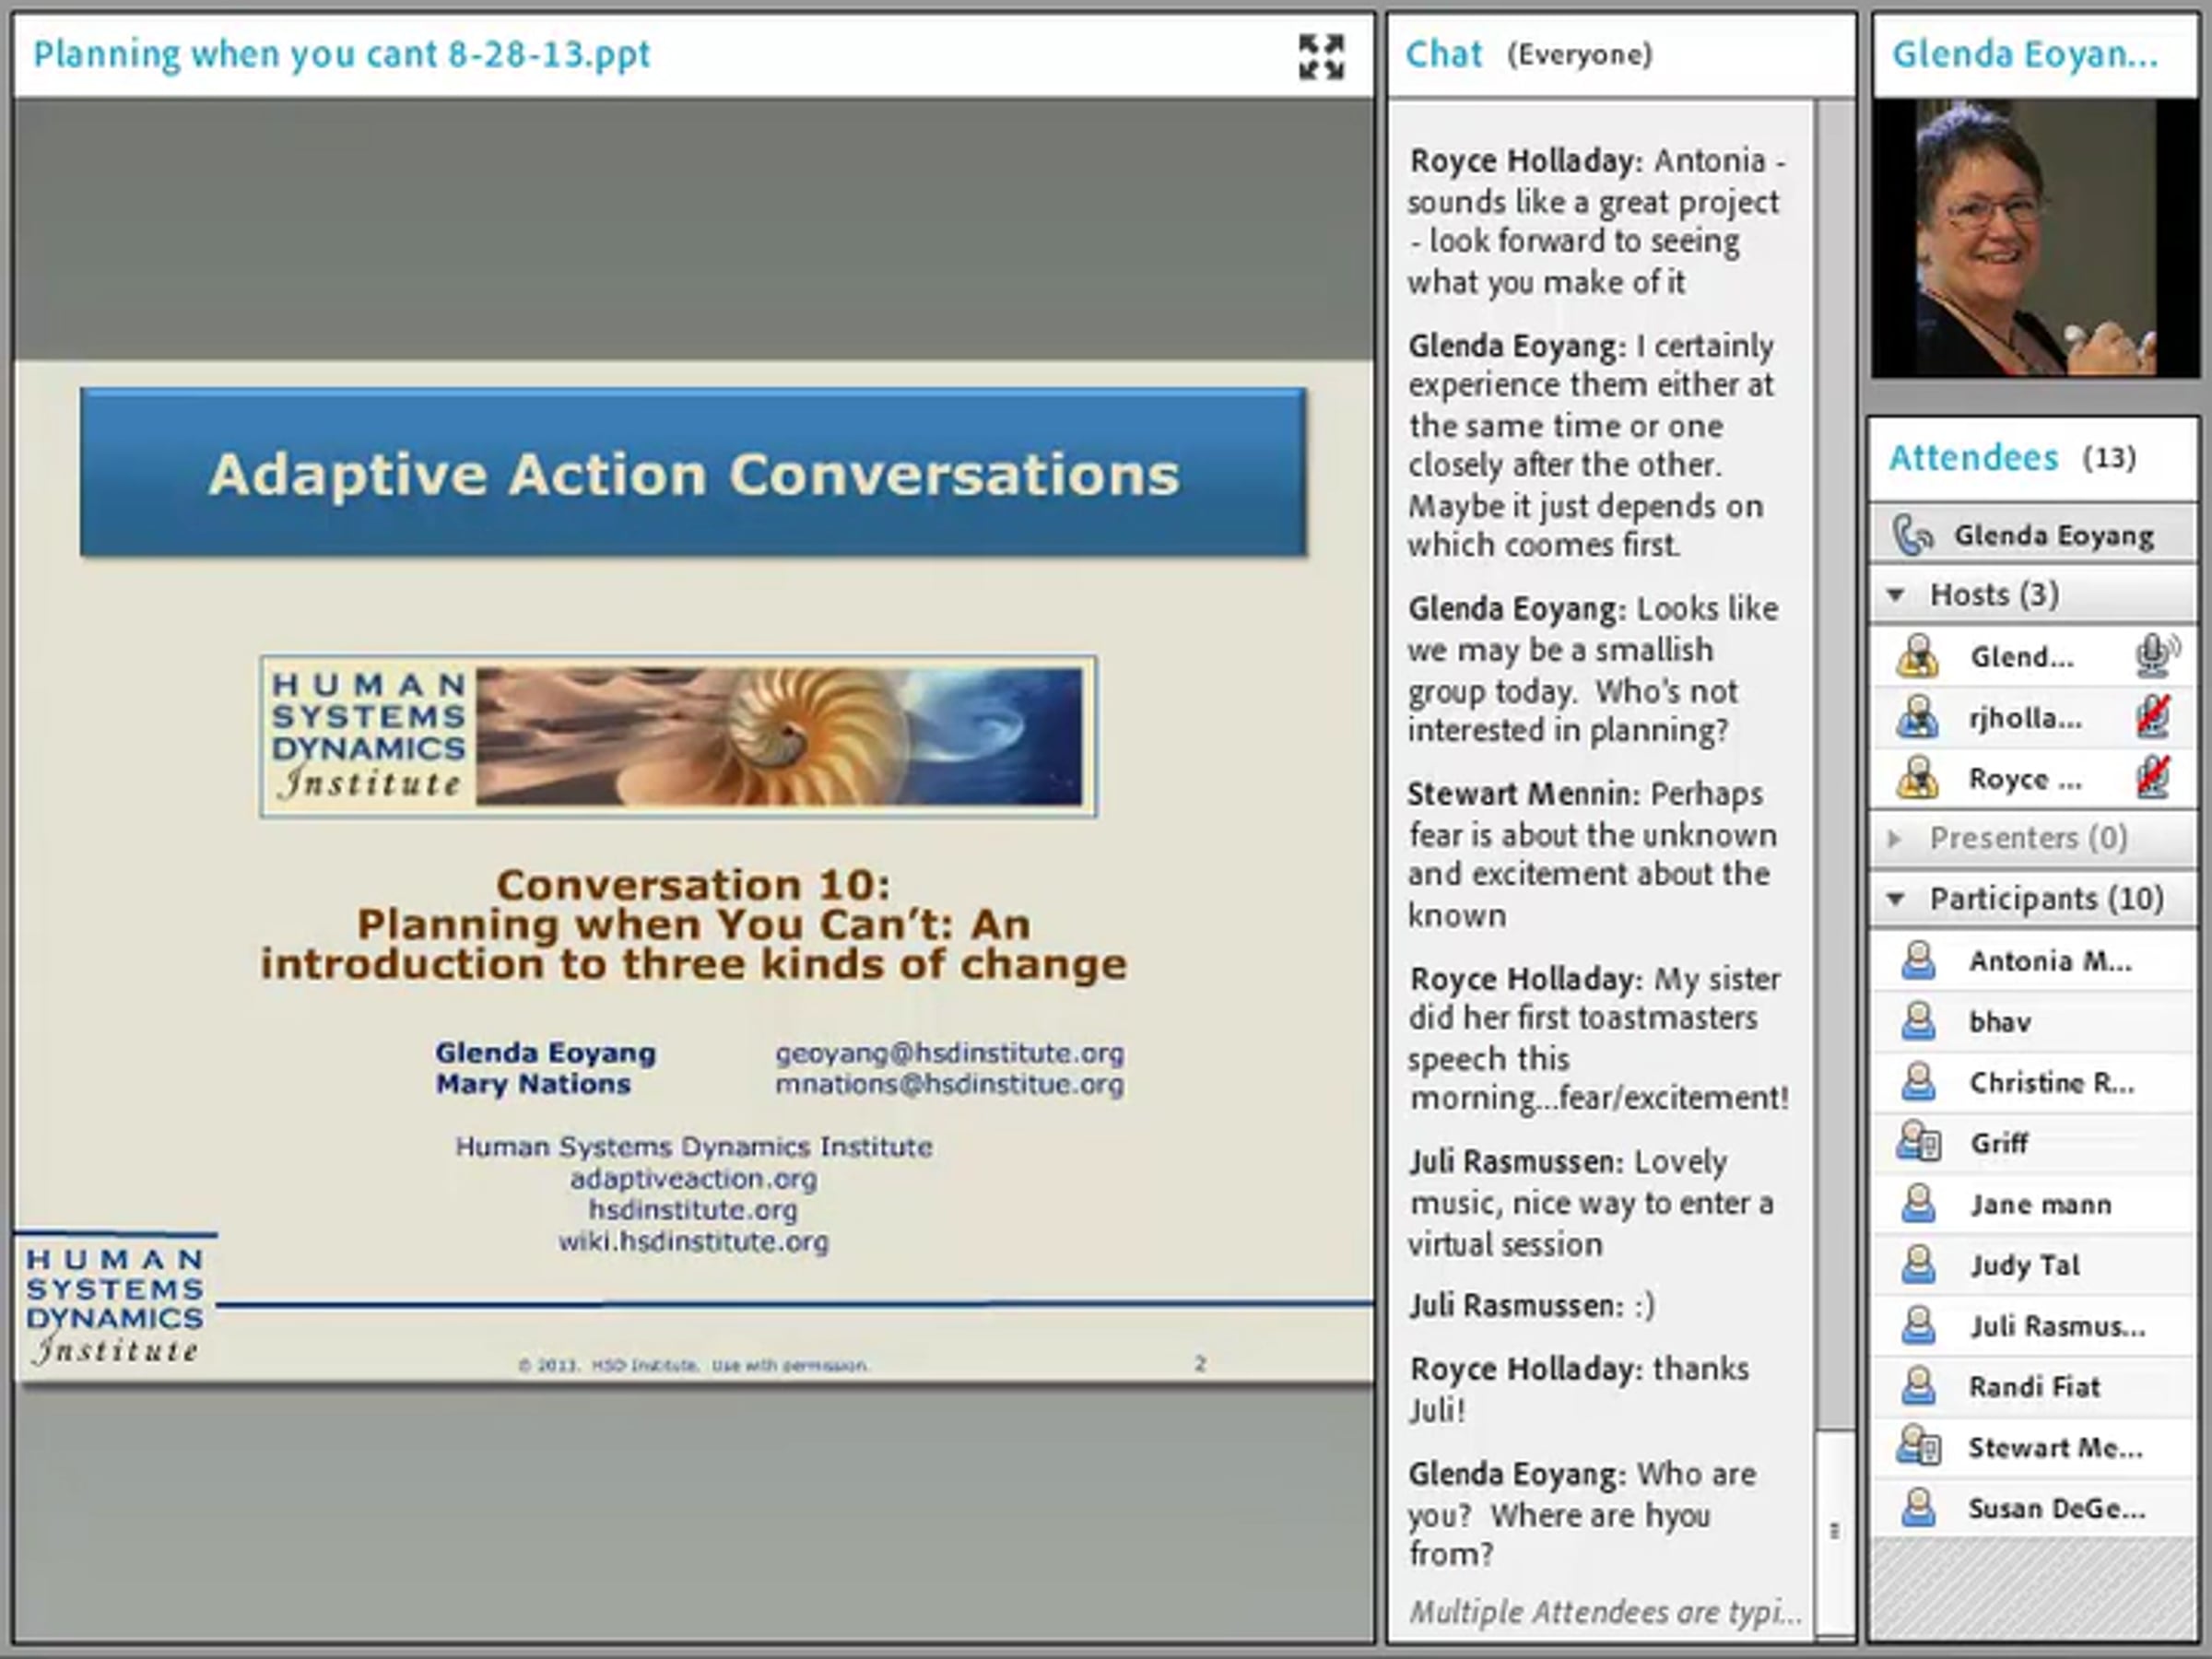This screenshot has height=1659, width=2212.
Task: Click the participant icon for Susan DeGe...
Action: tap(1918, 1508)
